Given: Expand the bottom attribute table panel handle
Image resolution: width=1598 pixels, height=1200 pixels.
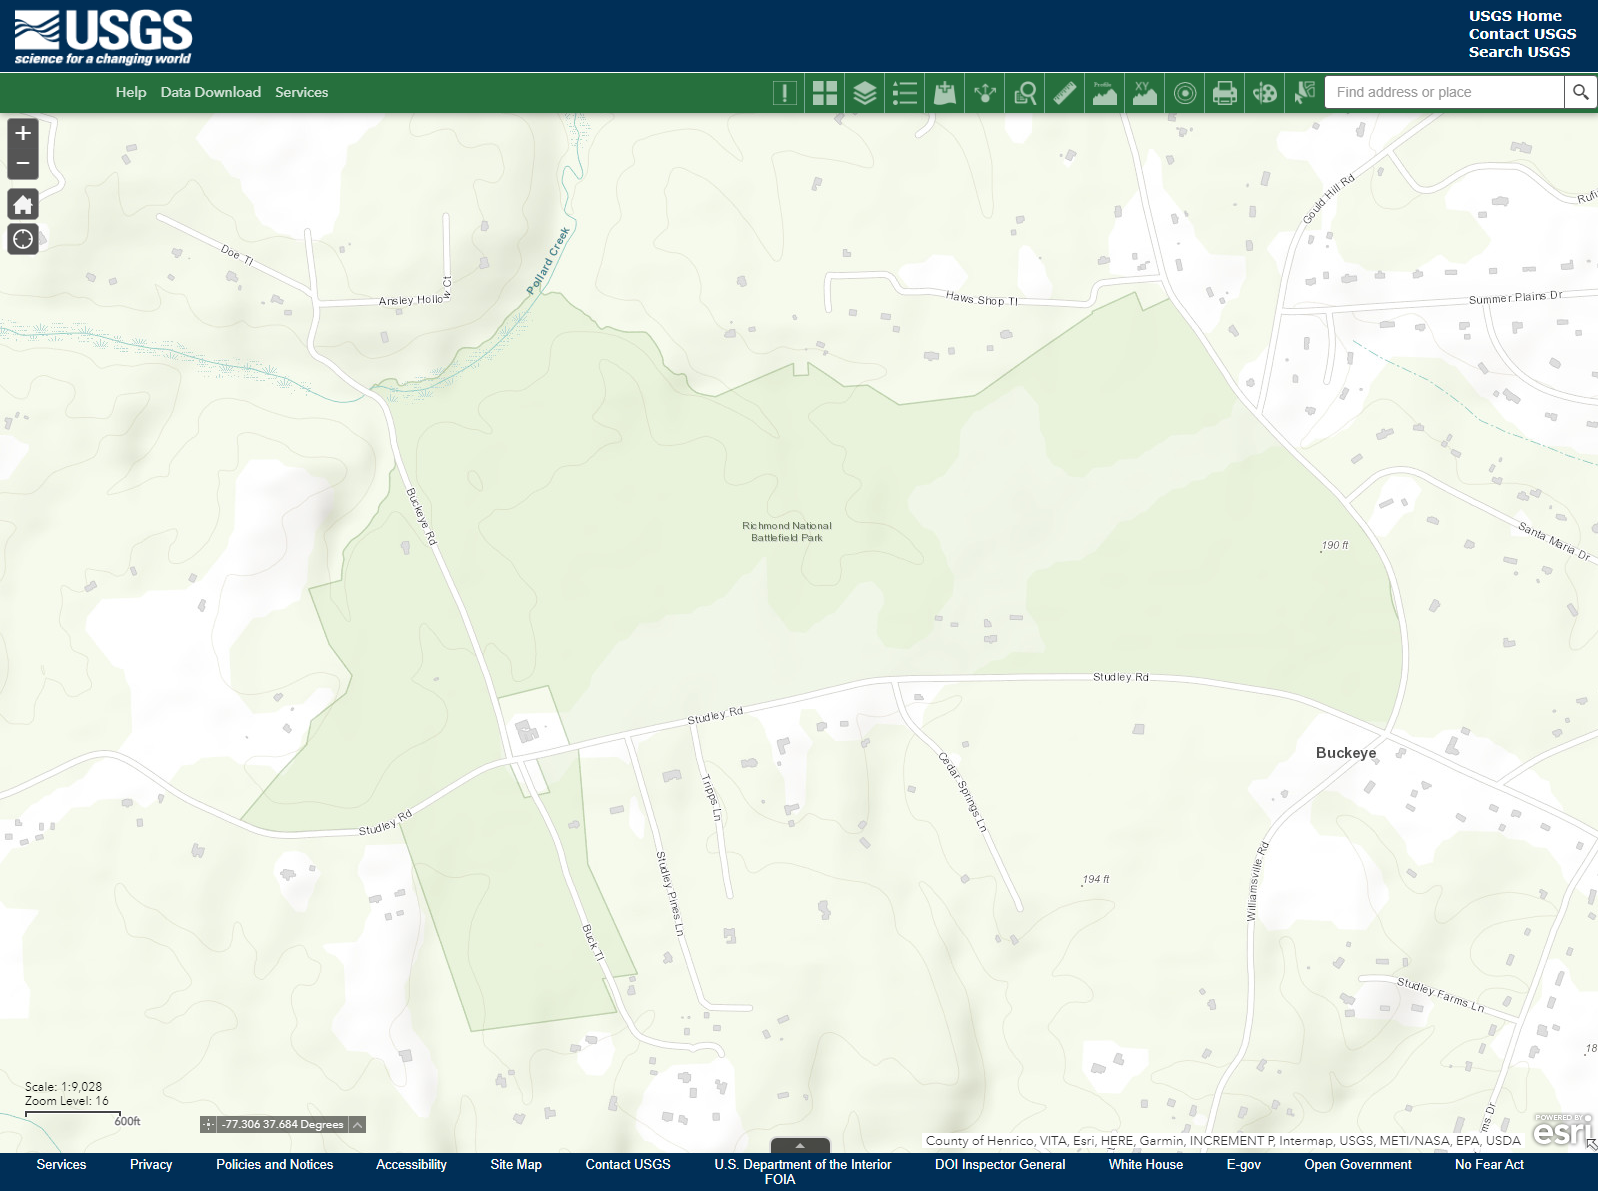Looking at the screenshot, I should 799,1145.
